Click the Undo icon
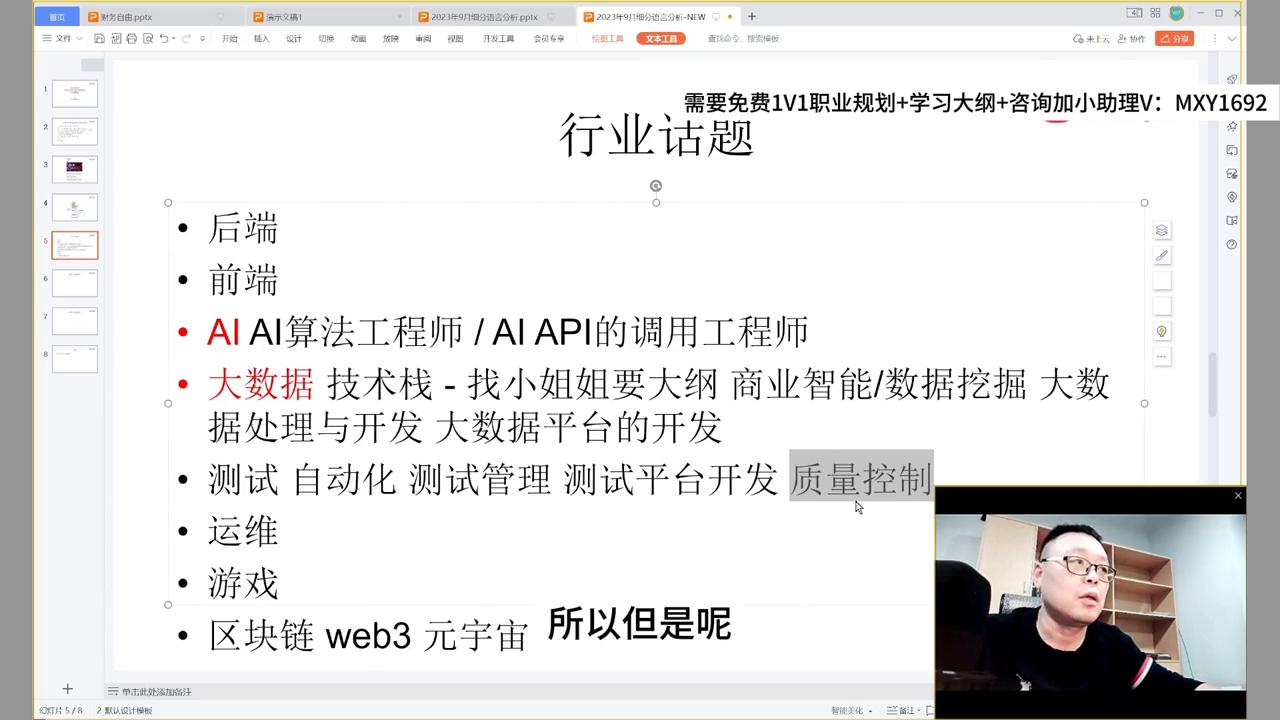 pyautogui.click(x=164, y=38)
